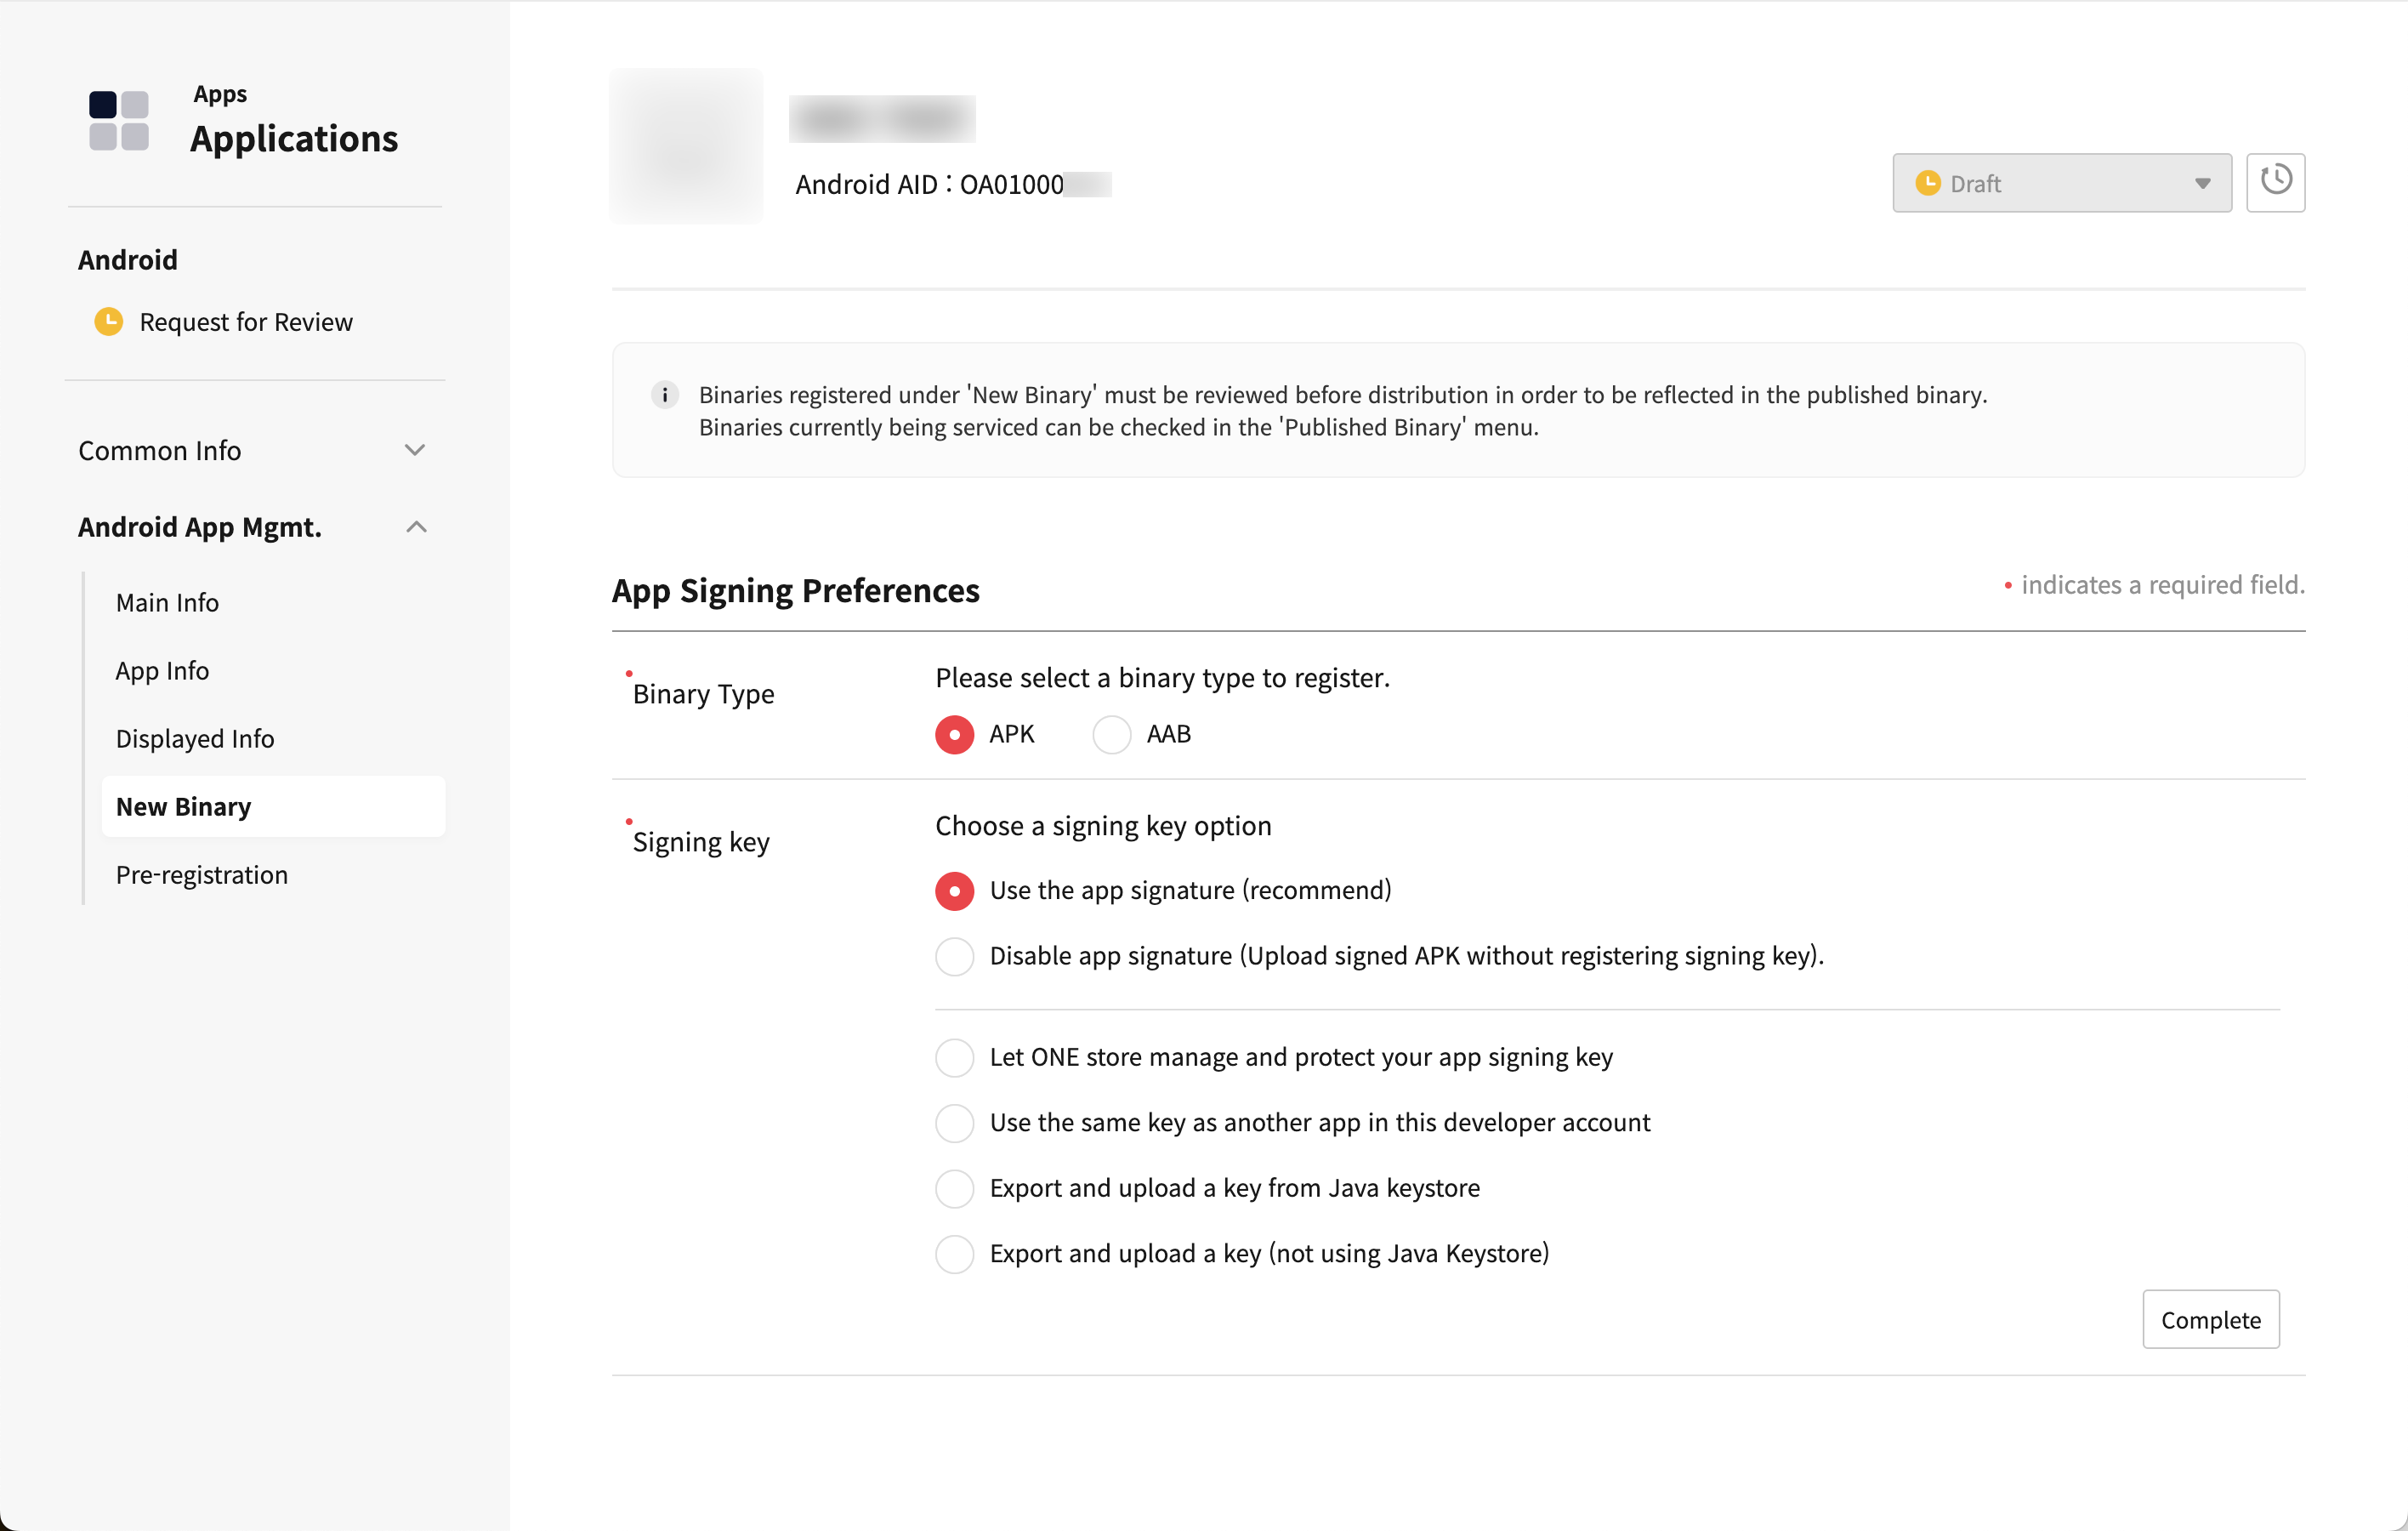Click the Complete button
The width and height of the screenshot is (2408, 1531).
tap(2210, 1320)
